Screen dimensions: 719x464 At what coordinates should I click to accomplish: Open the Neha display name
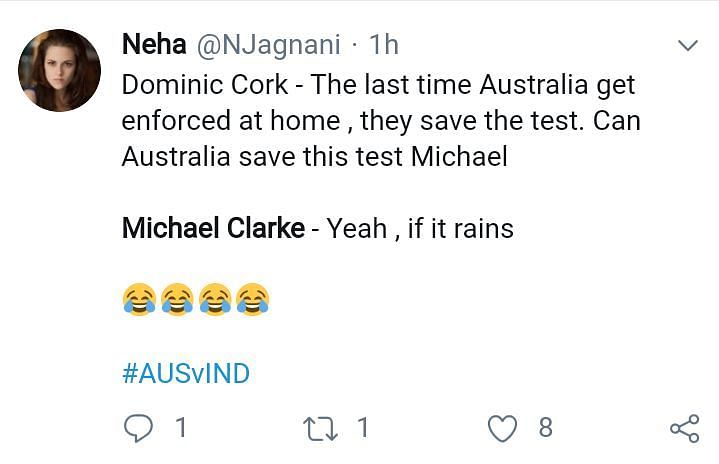tap(151, 44)
